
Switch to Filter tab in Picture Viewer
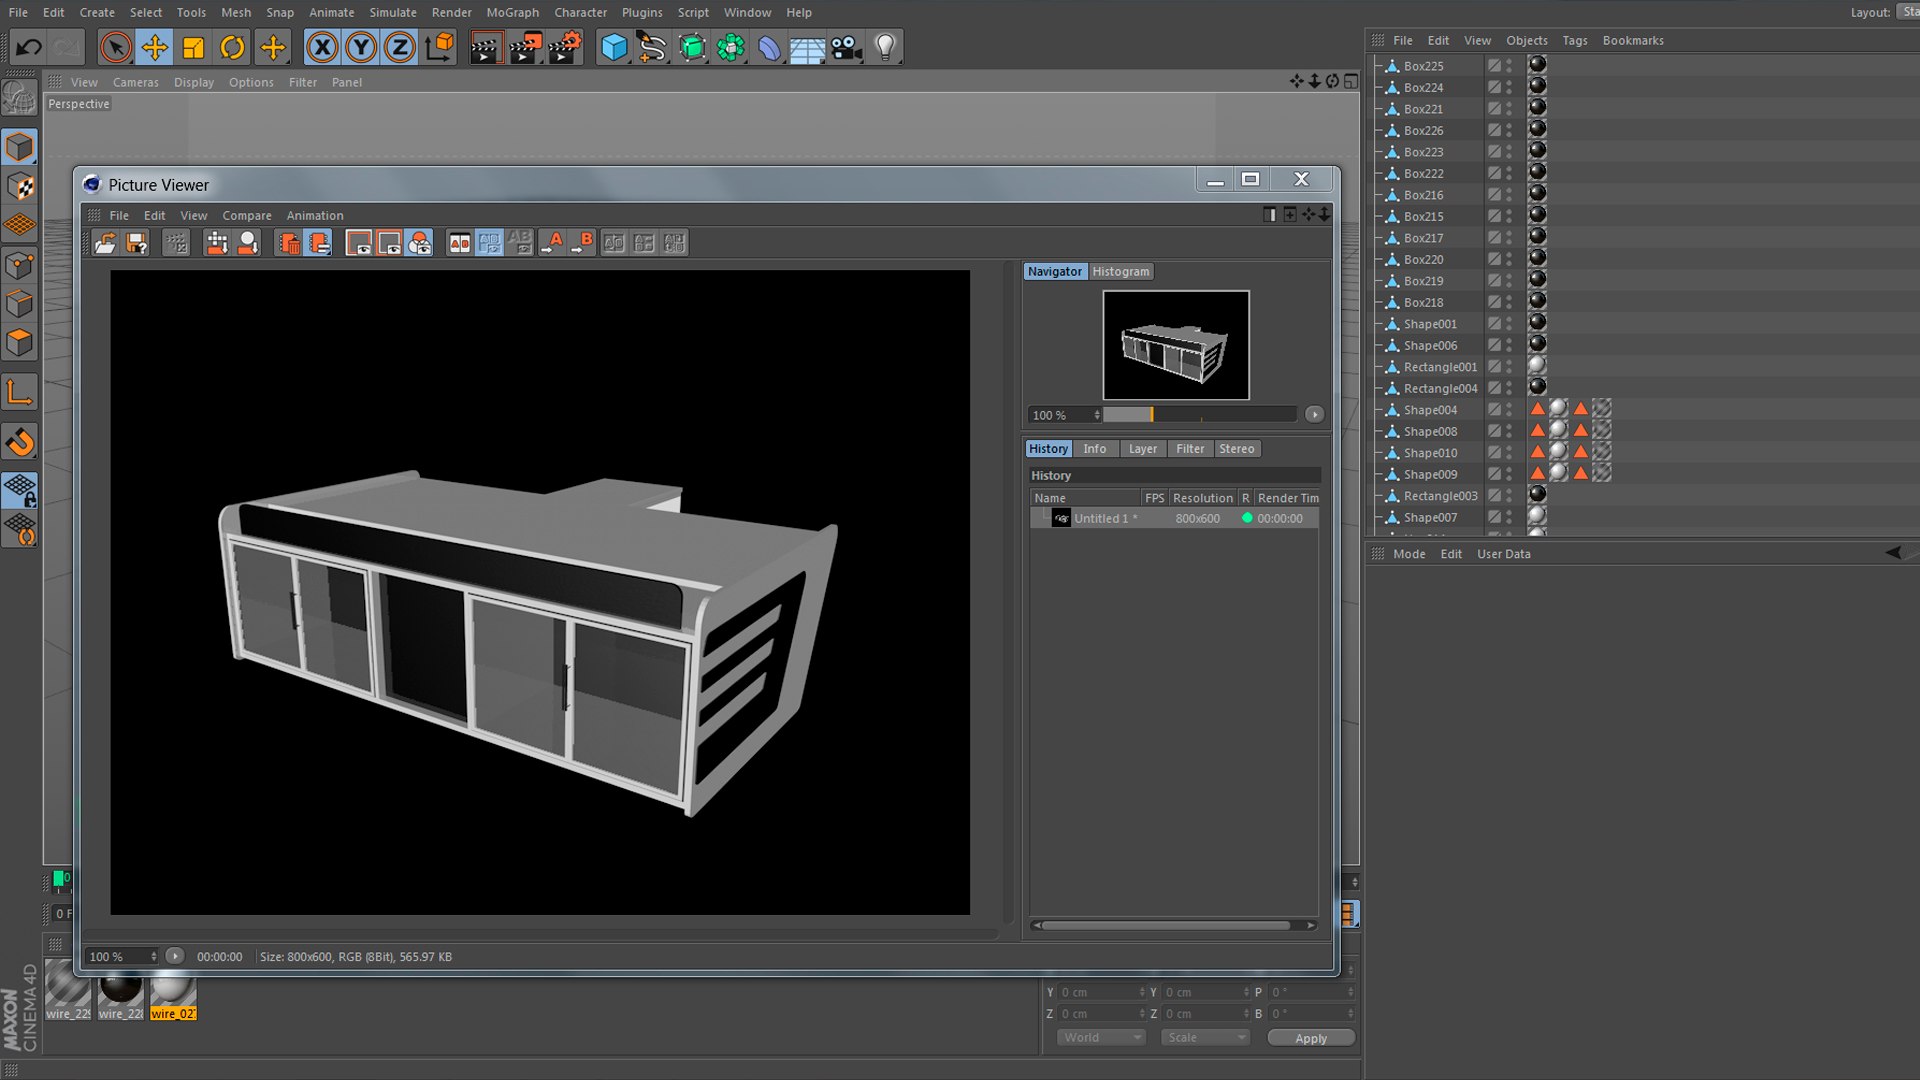(1190, 449)
